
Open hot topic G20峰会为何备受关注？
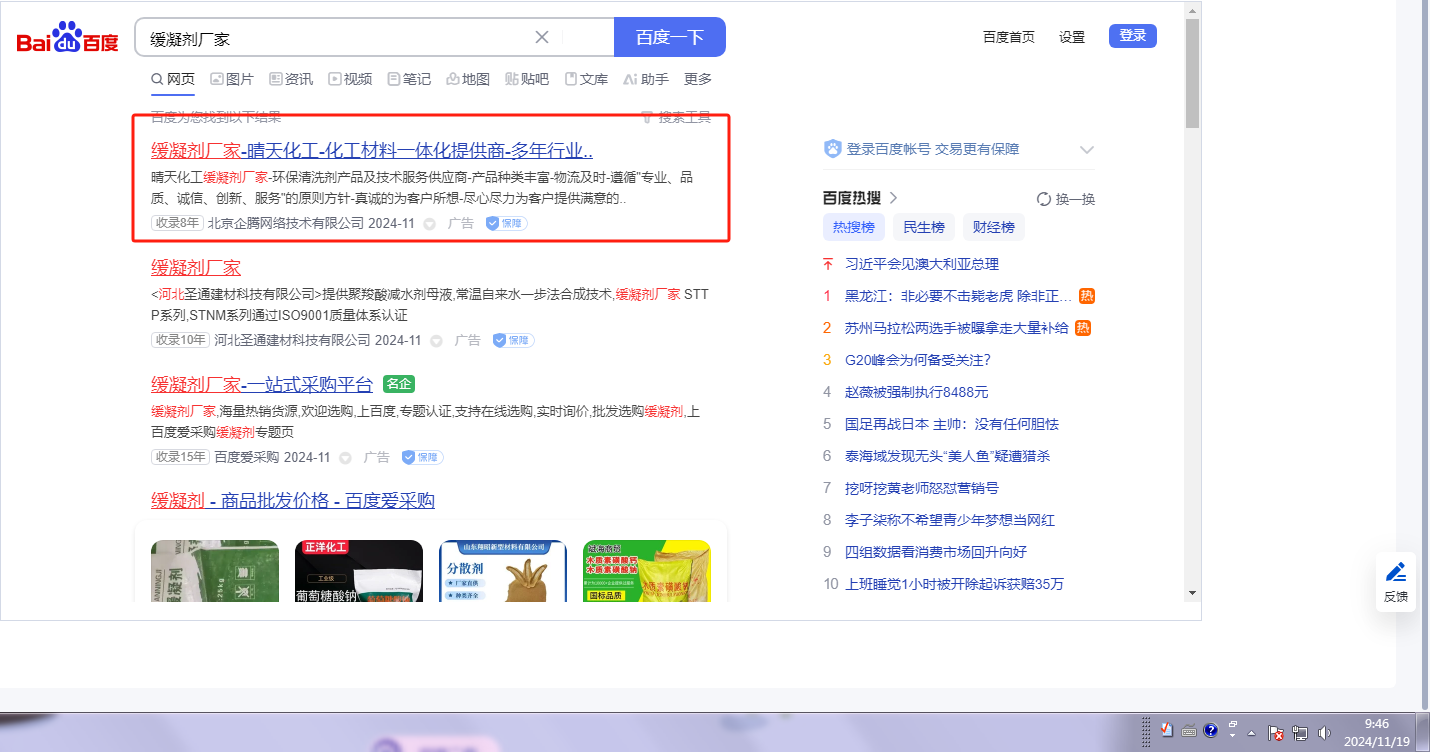tap(918, 360)
